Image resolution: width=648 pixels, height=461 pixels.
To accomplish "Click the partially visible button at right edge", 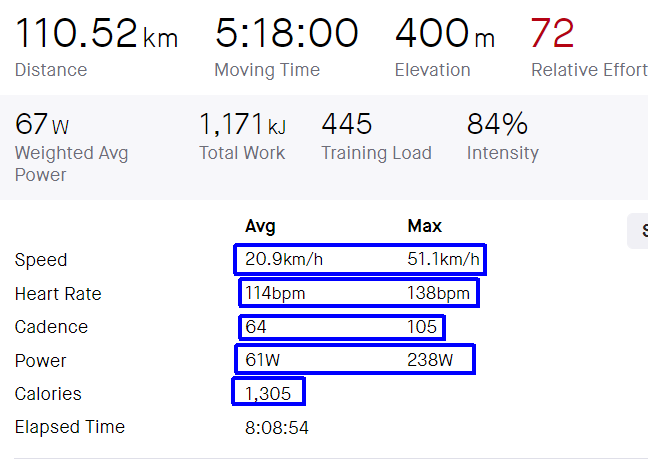I will pos(638,231).
